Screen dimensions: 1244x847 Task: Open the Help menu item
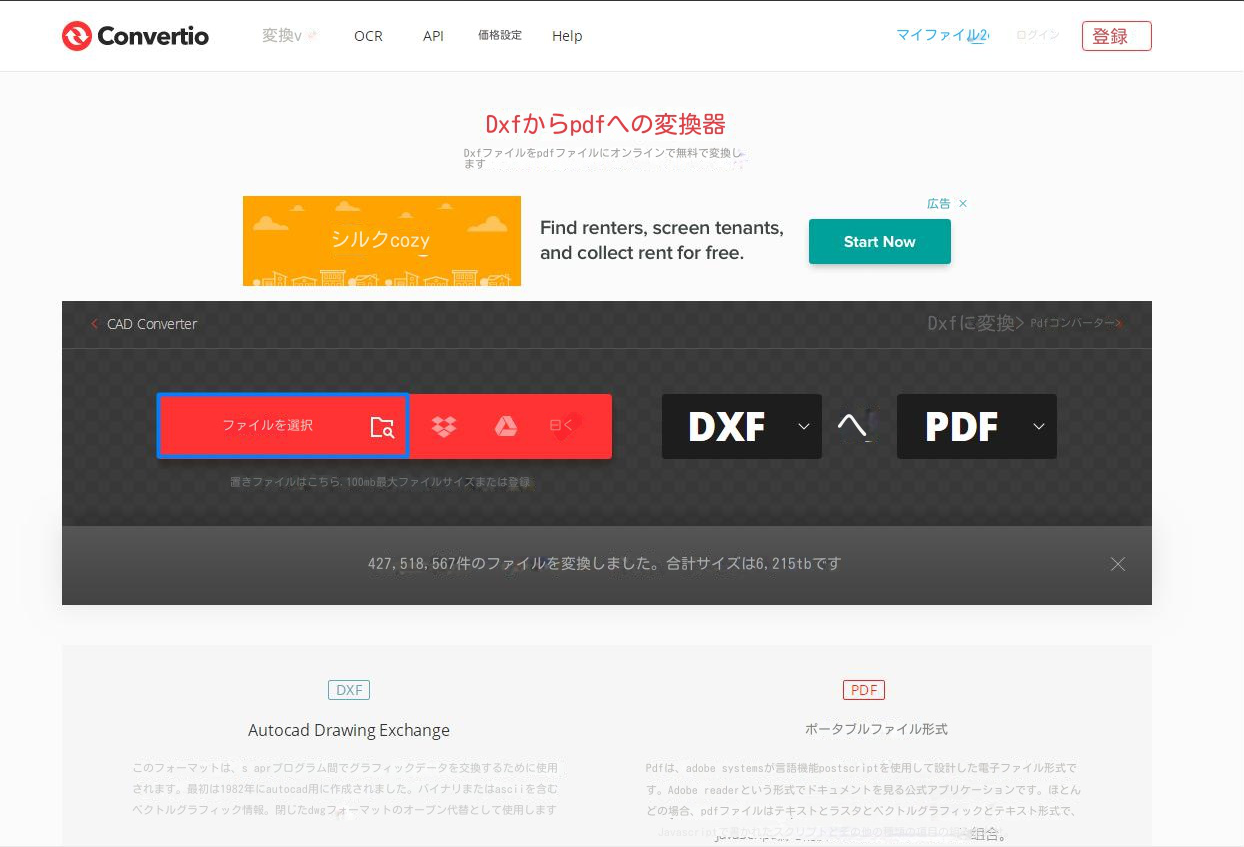(567, 36)
